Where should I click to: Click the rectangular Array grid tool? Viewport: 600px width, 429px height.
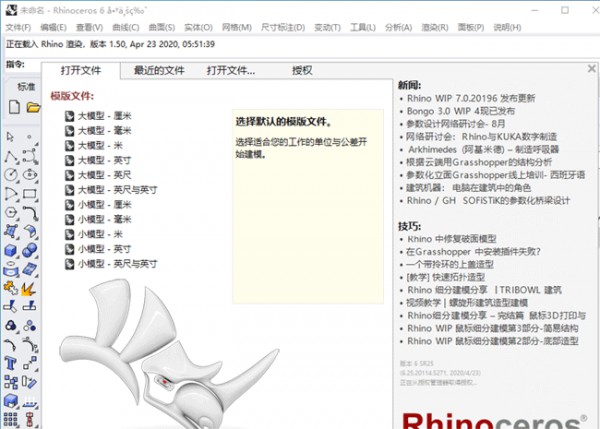click(x=11, y=419)
